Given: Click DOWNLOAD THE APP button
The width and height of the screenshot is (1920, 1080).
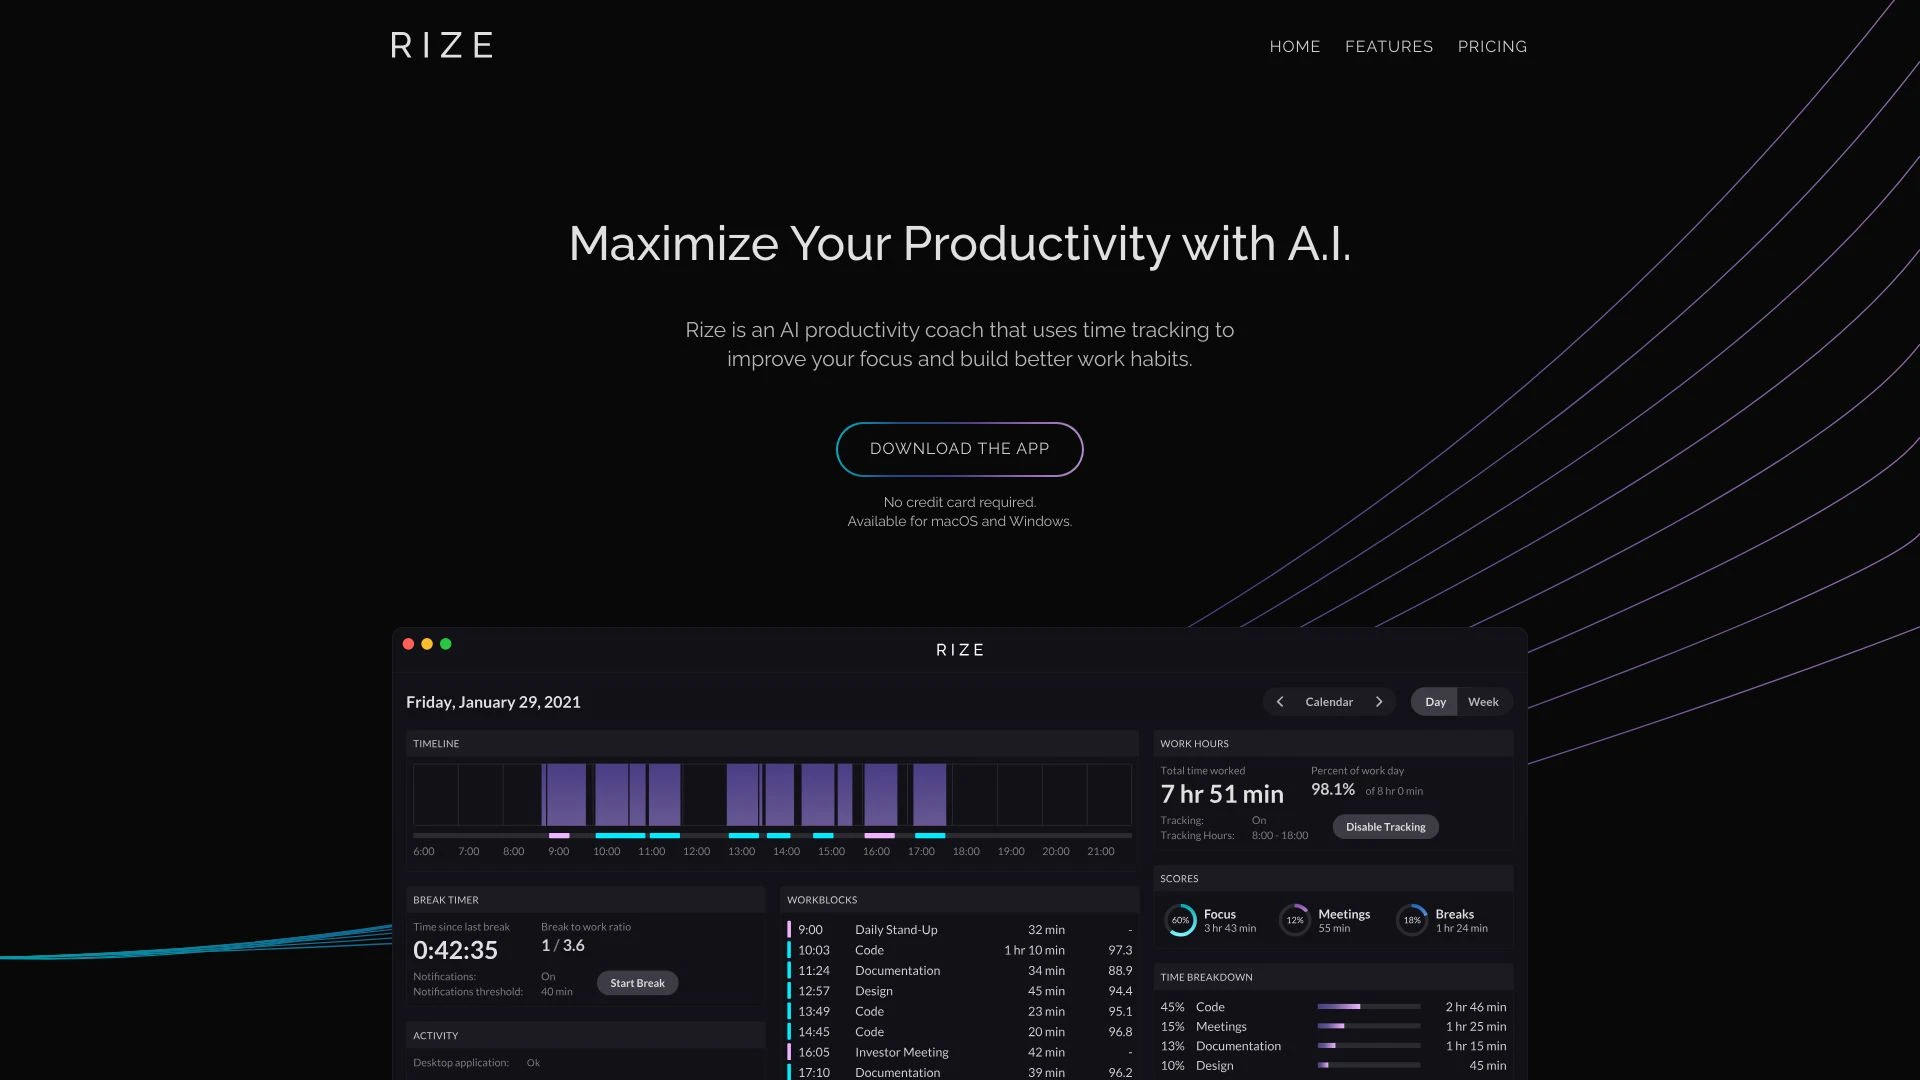Looking at the screenshot, I should tap(959, 448).
